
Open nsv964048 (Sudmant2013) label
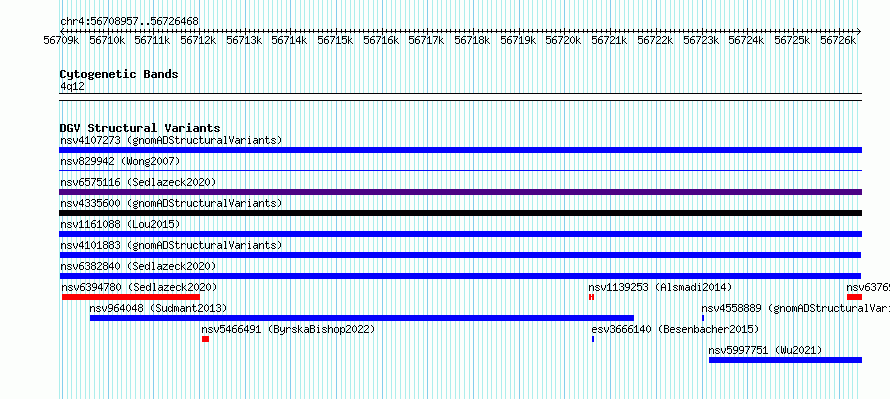pos(158,308)
